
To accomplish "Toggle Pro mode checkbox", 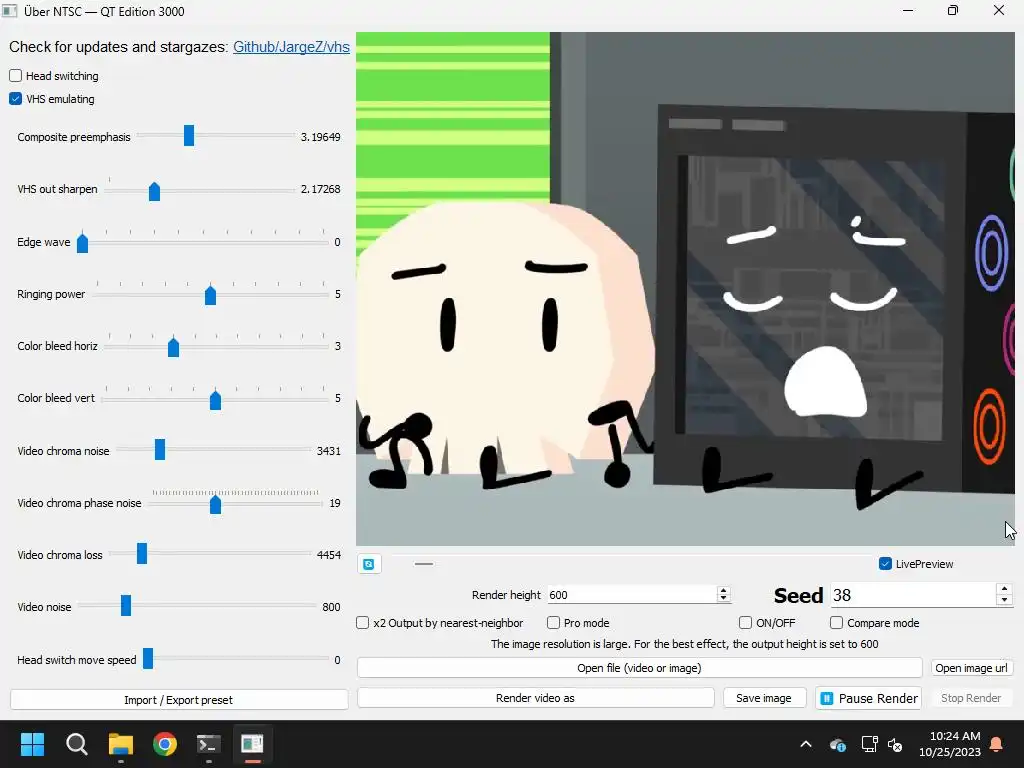I will click(553, 623).
